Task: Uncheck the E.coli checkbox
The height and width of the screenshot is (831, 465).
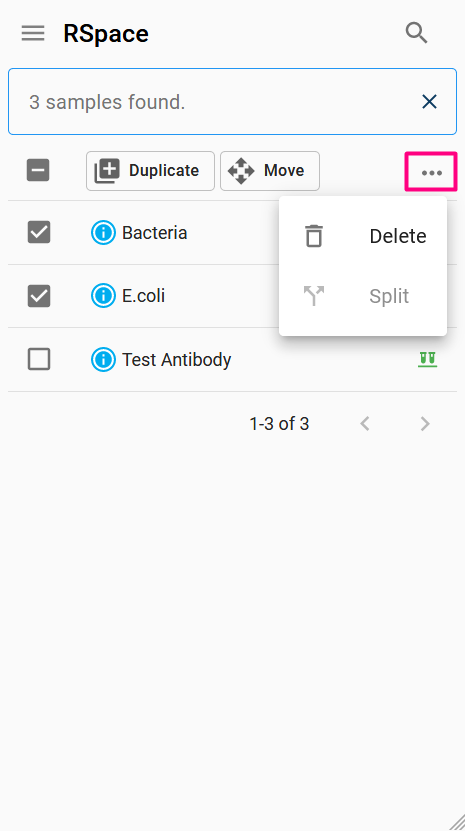Action: 39,296
